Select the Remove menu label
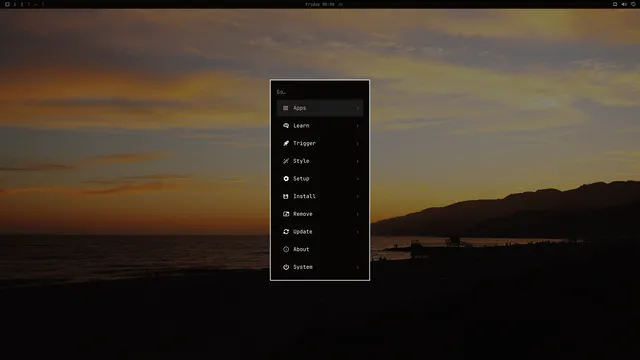 [x=302, y=214]
